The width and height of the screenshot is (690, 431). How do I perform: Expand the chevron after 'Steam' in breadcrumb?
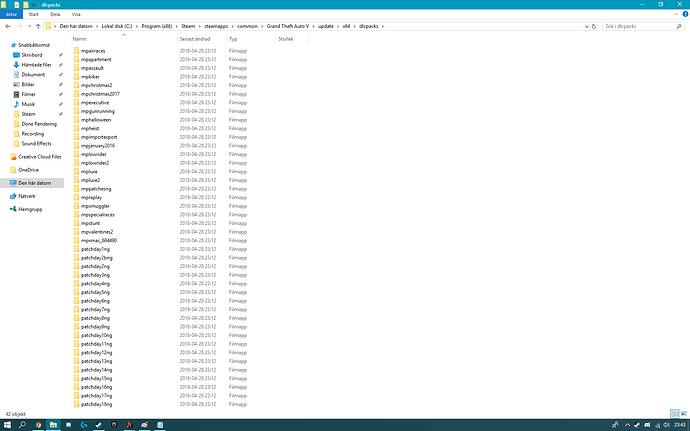tap(199, 26)
